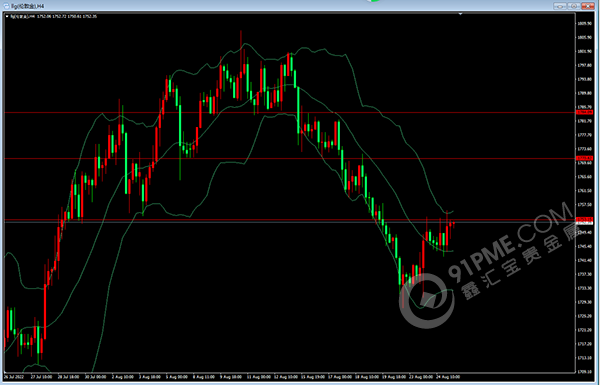The height and width of the screenshot is (385, 600).
Task: Click the small square beside symbol label
Action: click(x=7, y=16)
